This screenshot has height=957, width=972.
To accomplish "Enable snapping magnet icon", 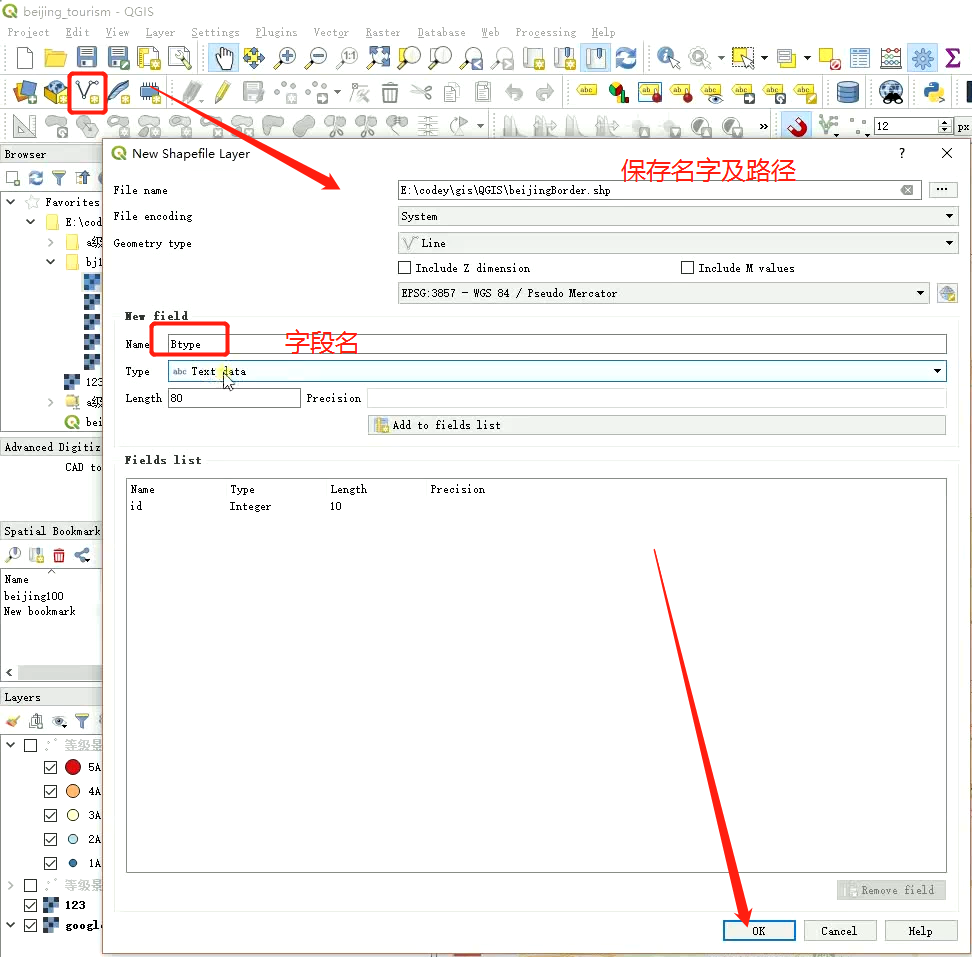I will click(x=797, y=126).
